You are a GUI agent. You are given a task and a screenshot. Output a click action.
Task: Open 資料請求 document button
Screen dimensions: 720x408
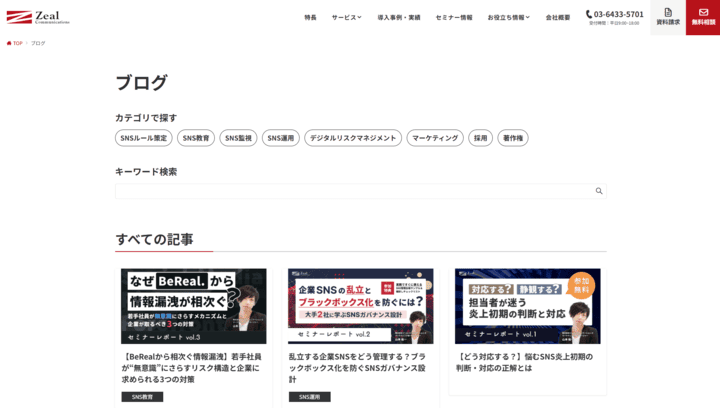668,17
